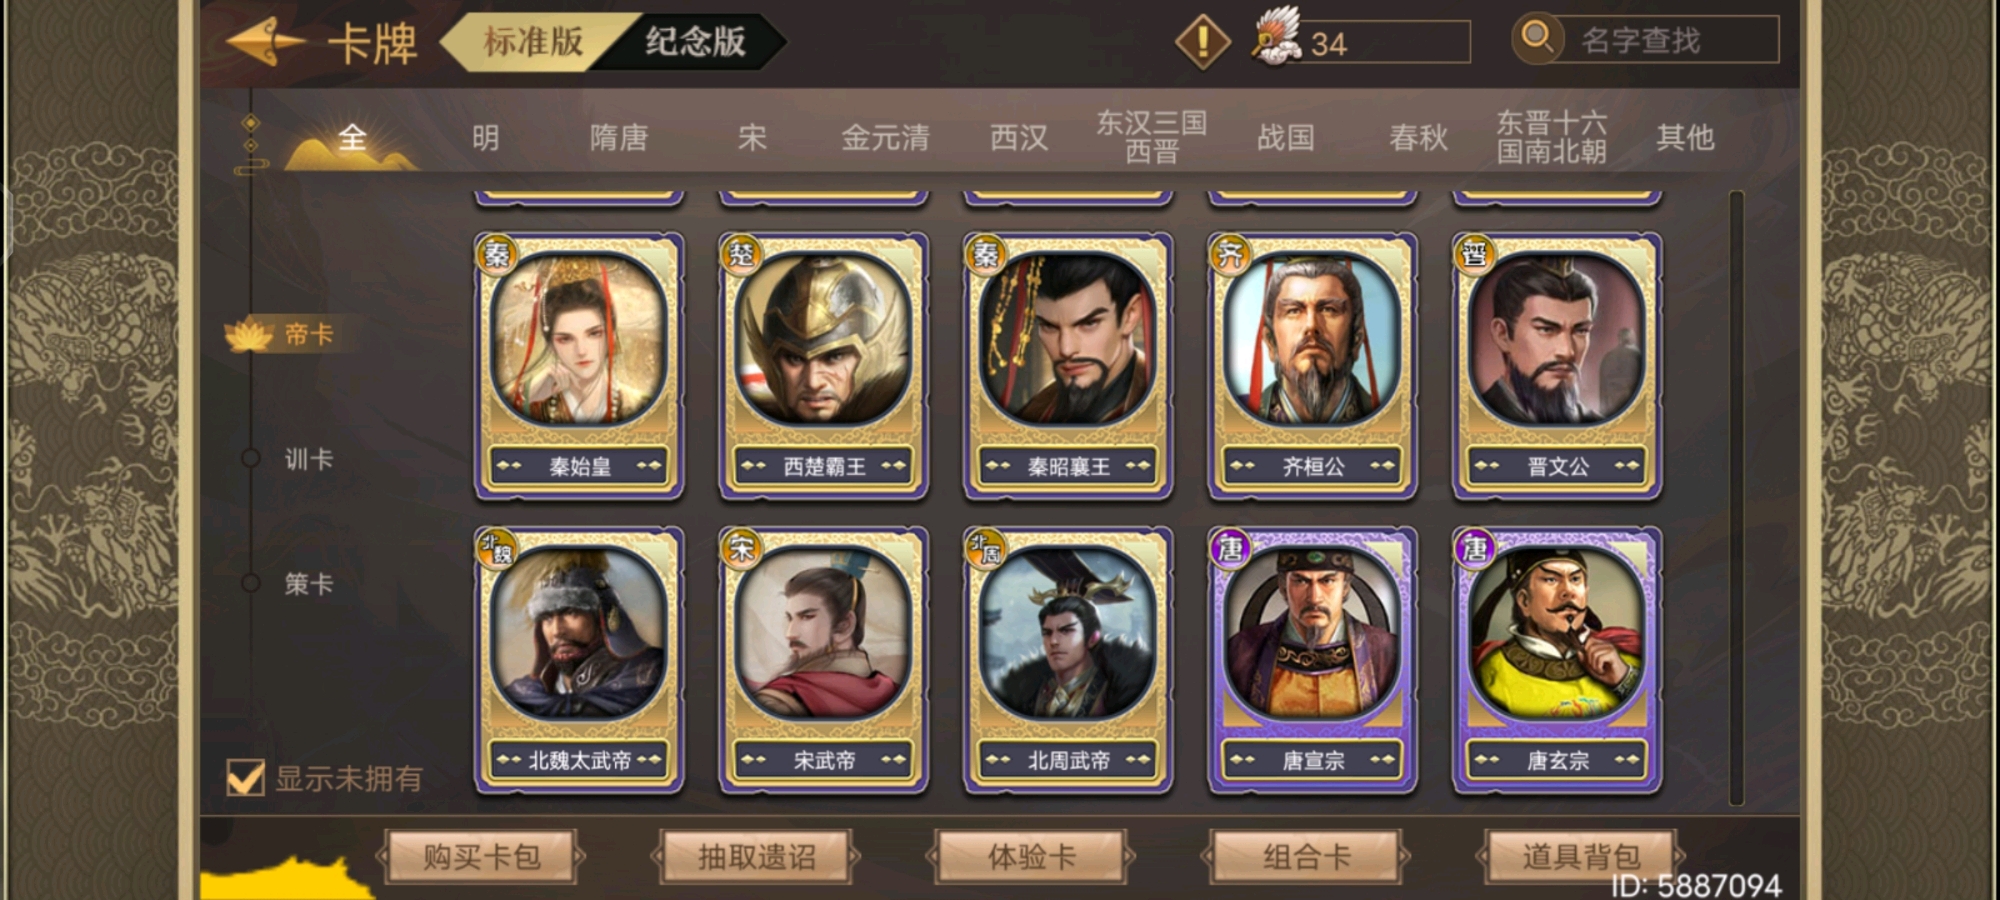Click the 名字查找 search field
This screenshot has height=900, width=2000.
tap(1666, 40)
